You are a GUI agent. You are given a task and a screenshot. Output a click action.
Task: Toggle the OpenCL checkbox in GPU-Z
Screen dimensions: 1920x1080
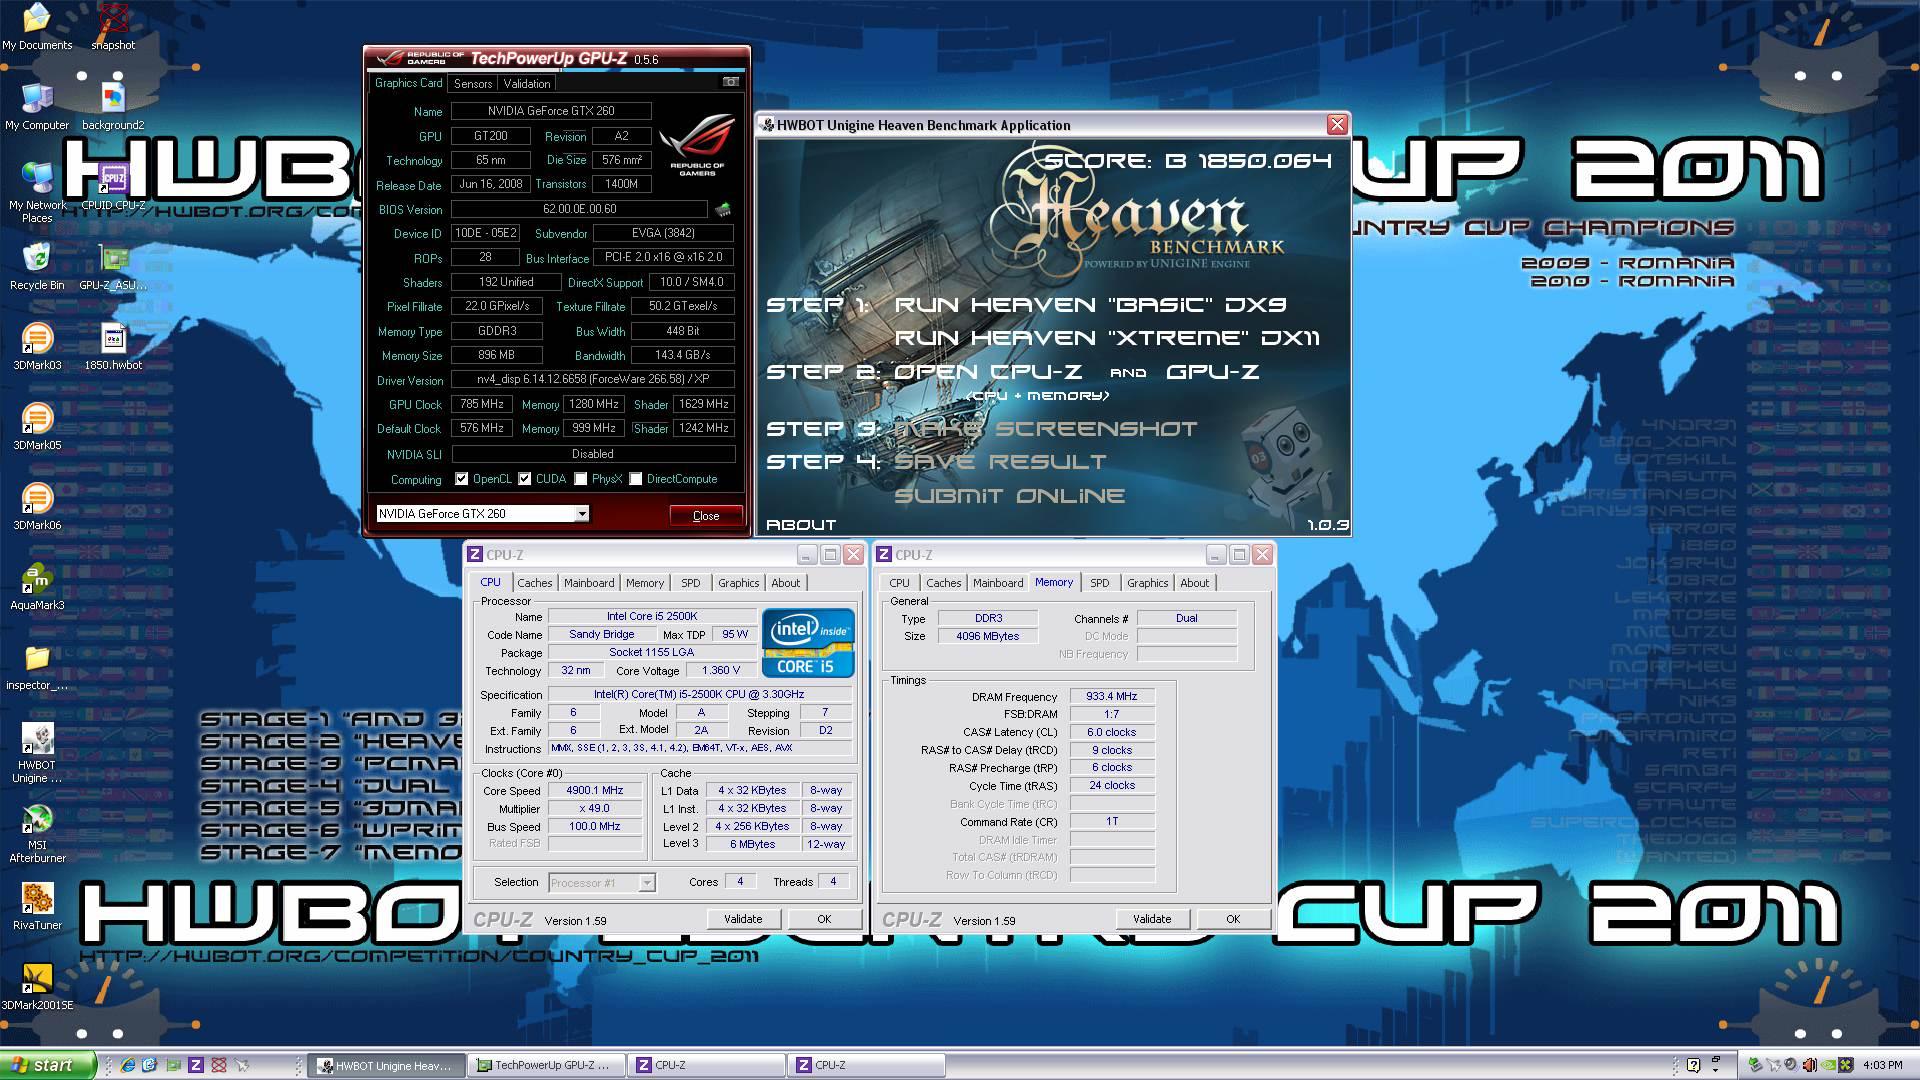(461, 479)
